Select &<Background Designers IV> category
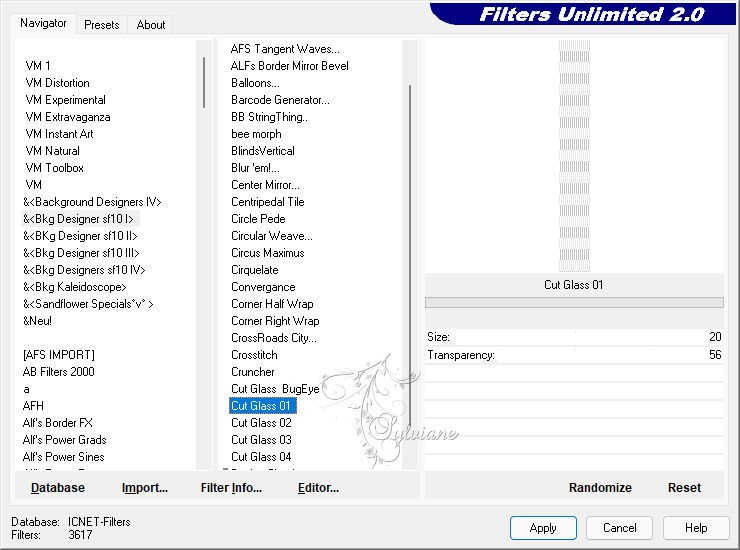740x550 pixels. [92, 202]
